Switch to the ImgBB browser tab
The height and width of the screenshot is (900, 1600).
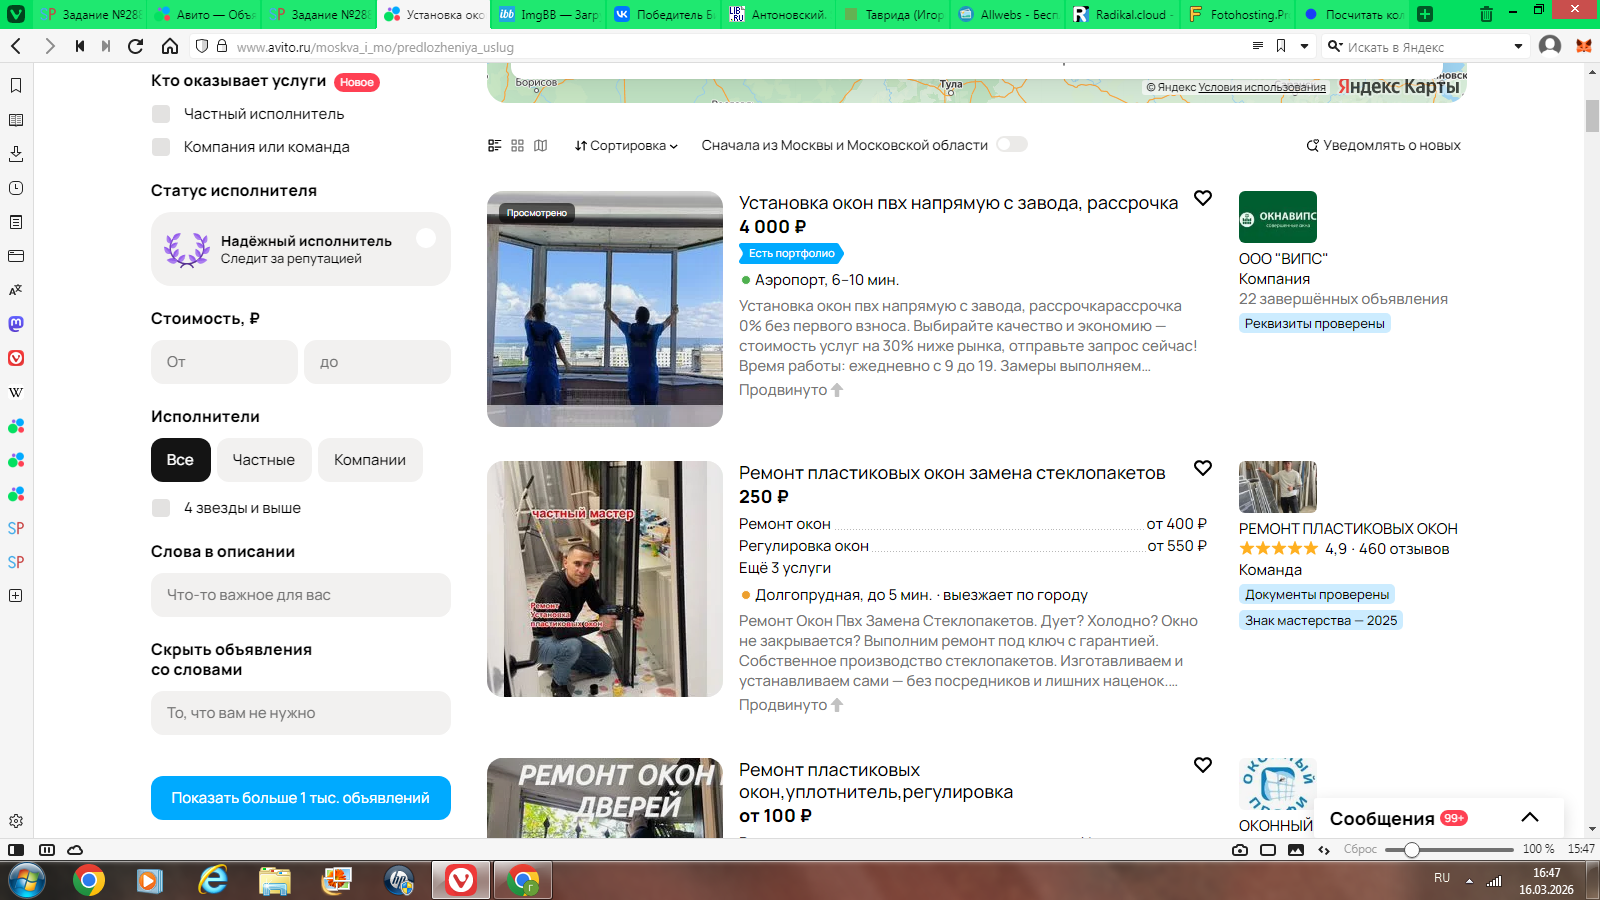549,15
